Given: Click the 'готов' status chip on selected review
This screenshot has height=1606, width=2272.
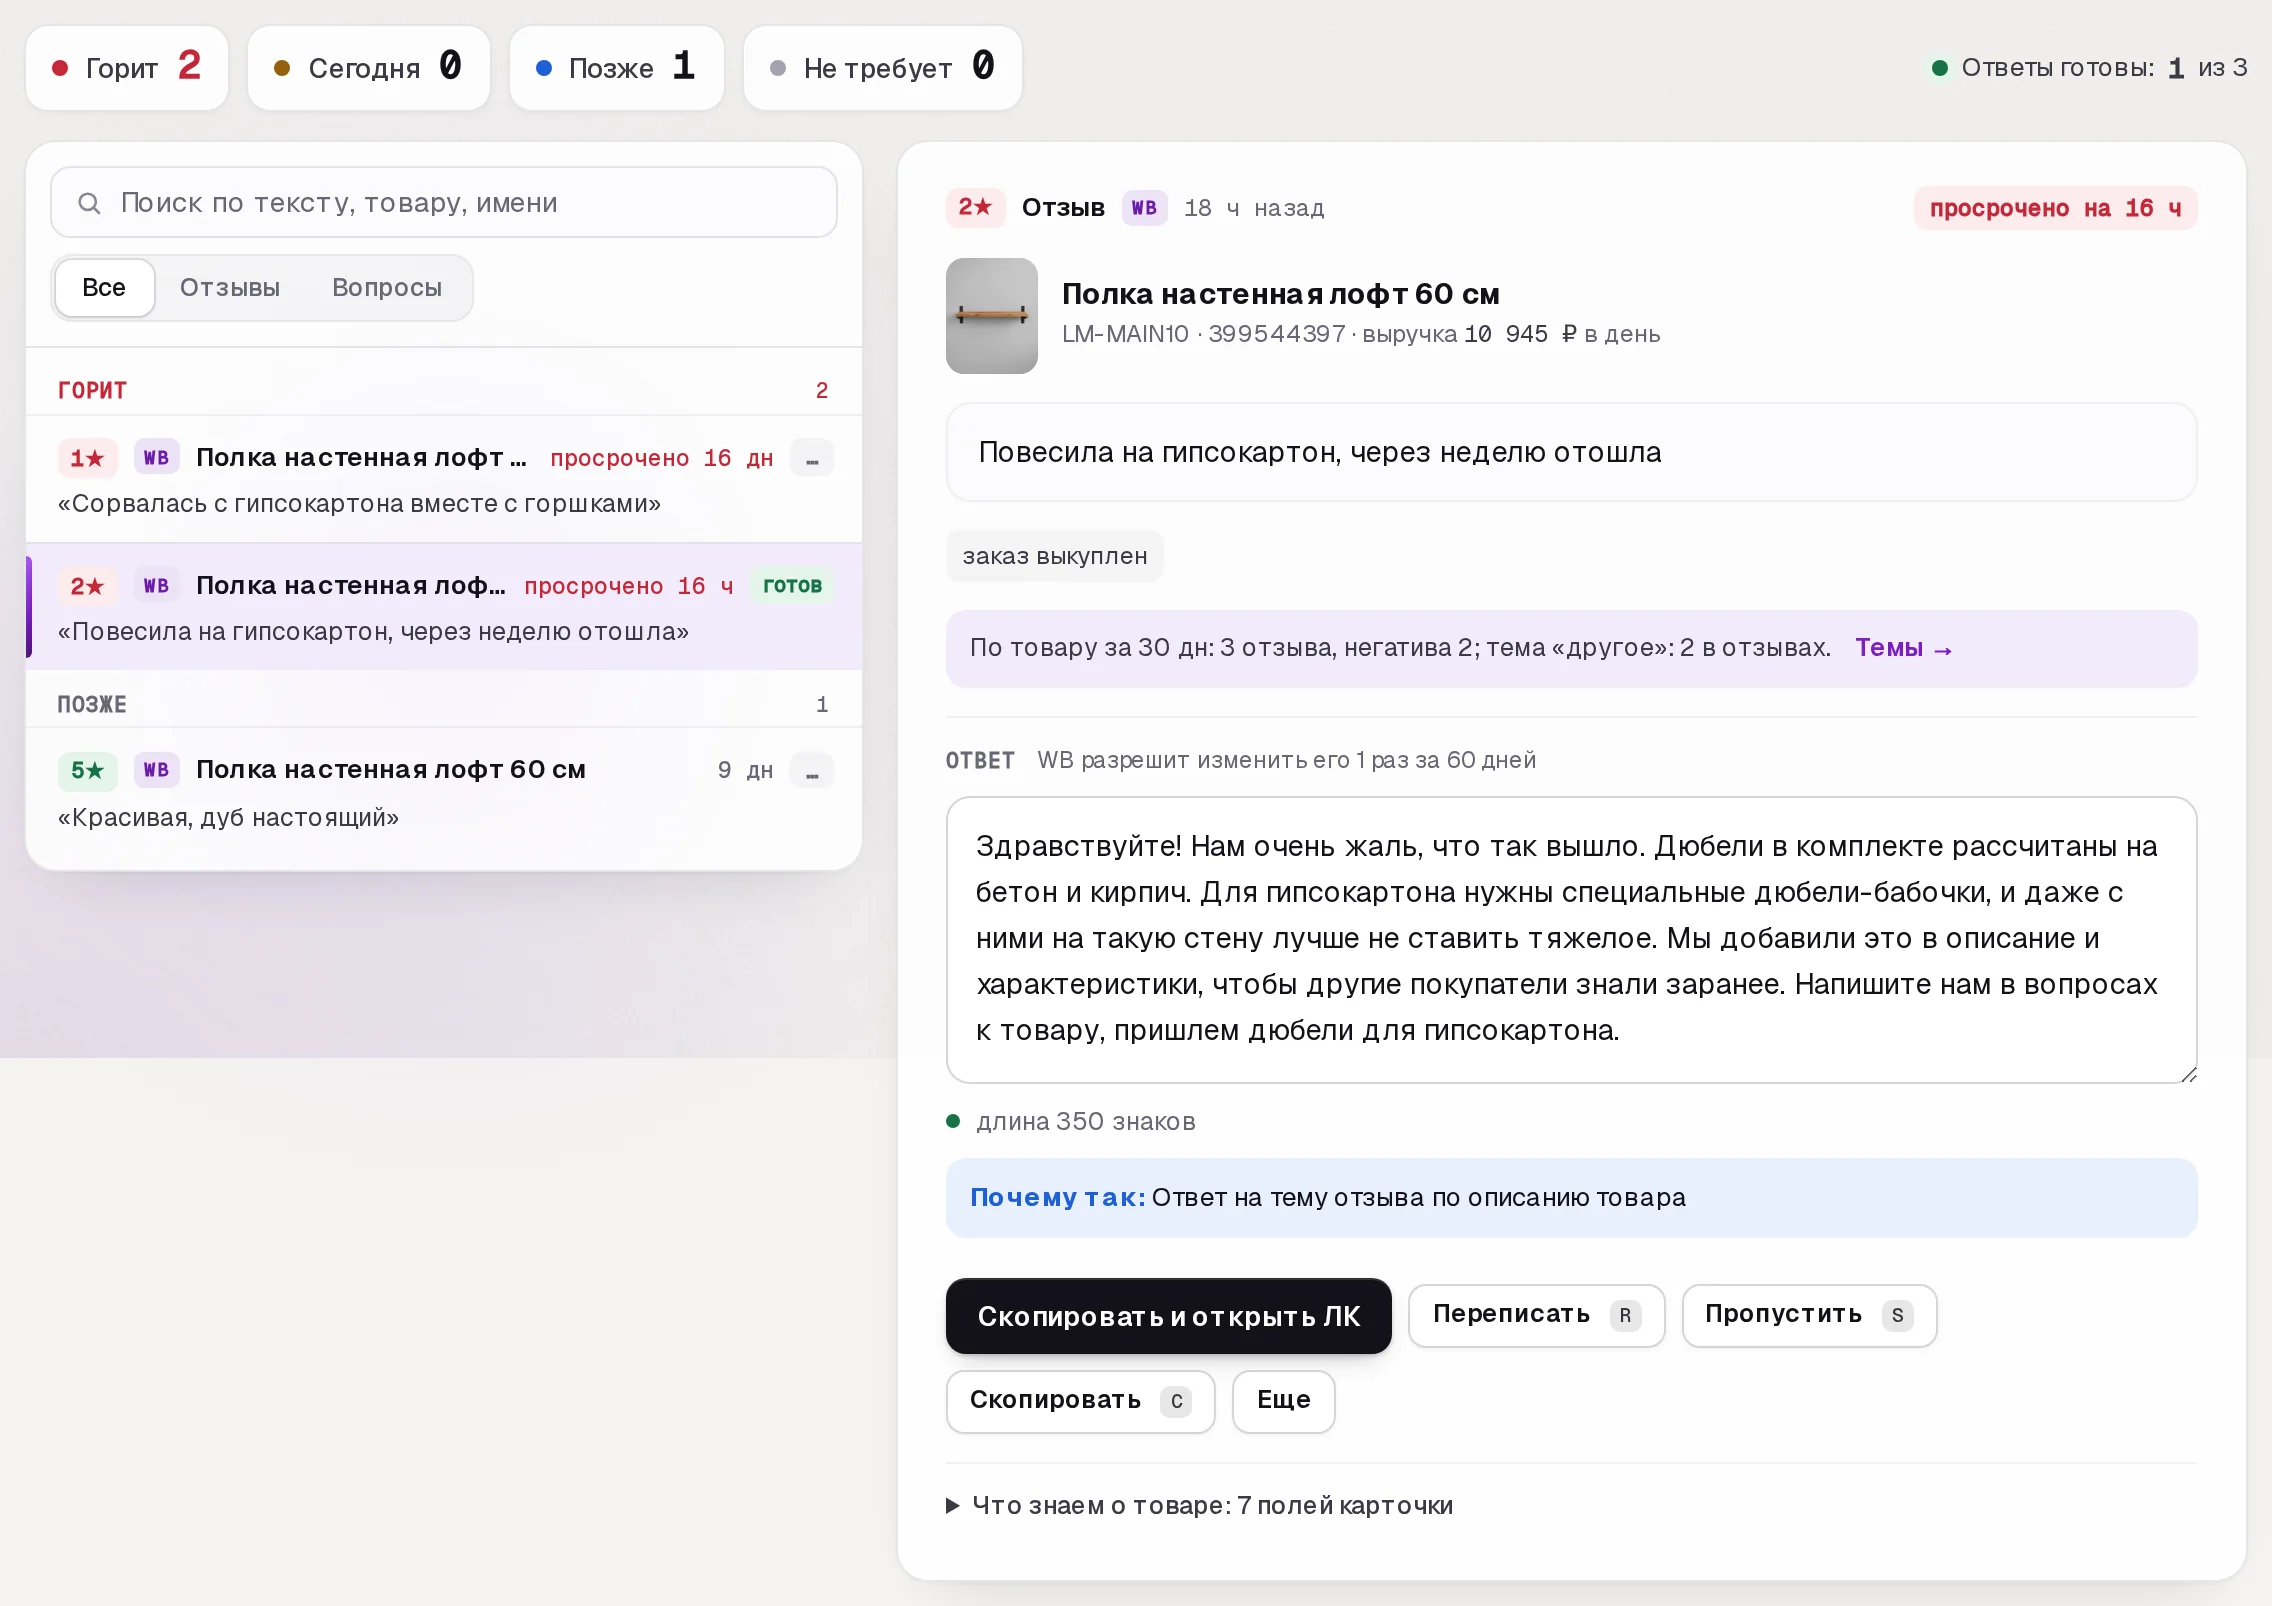Looking at the screenshot, I should [792, 586].
